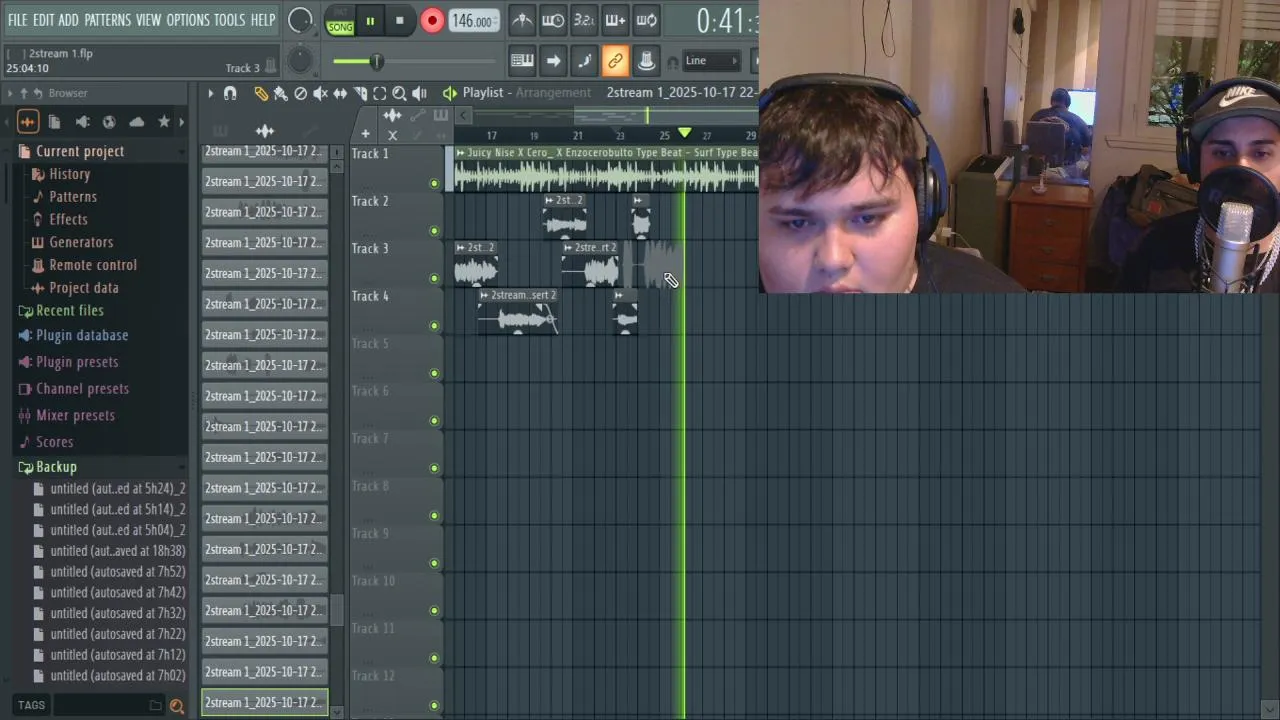Pause playback with the pause button

pos(370,20)
